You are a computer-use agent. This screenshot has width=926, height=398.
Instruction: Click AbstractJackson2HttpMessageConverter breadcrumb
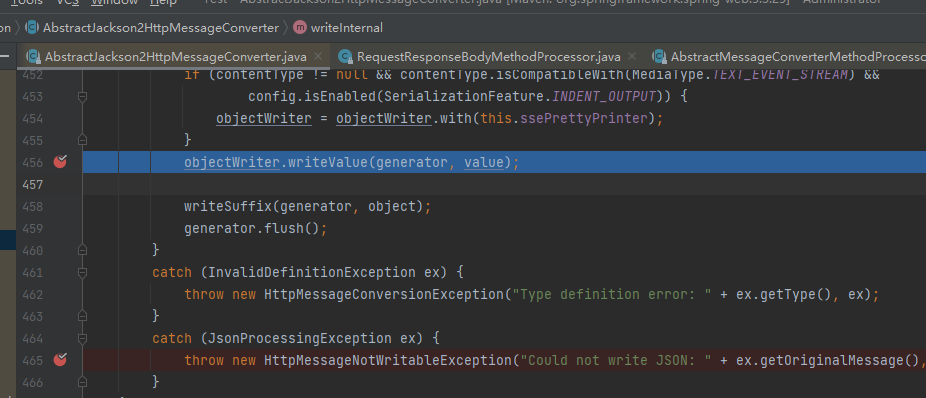[161, 28]
